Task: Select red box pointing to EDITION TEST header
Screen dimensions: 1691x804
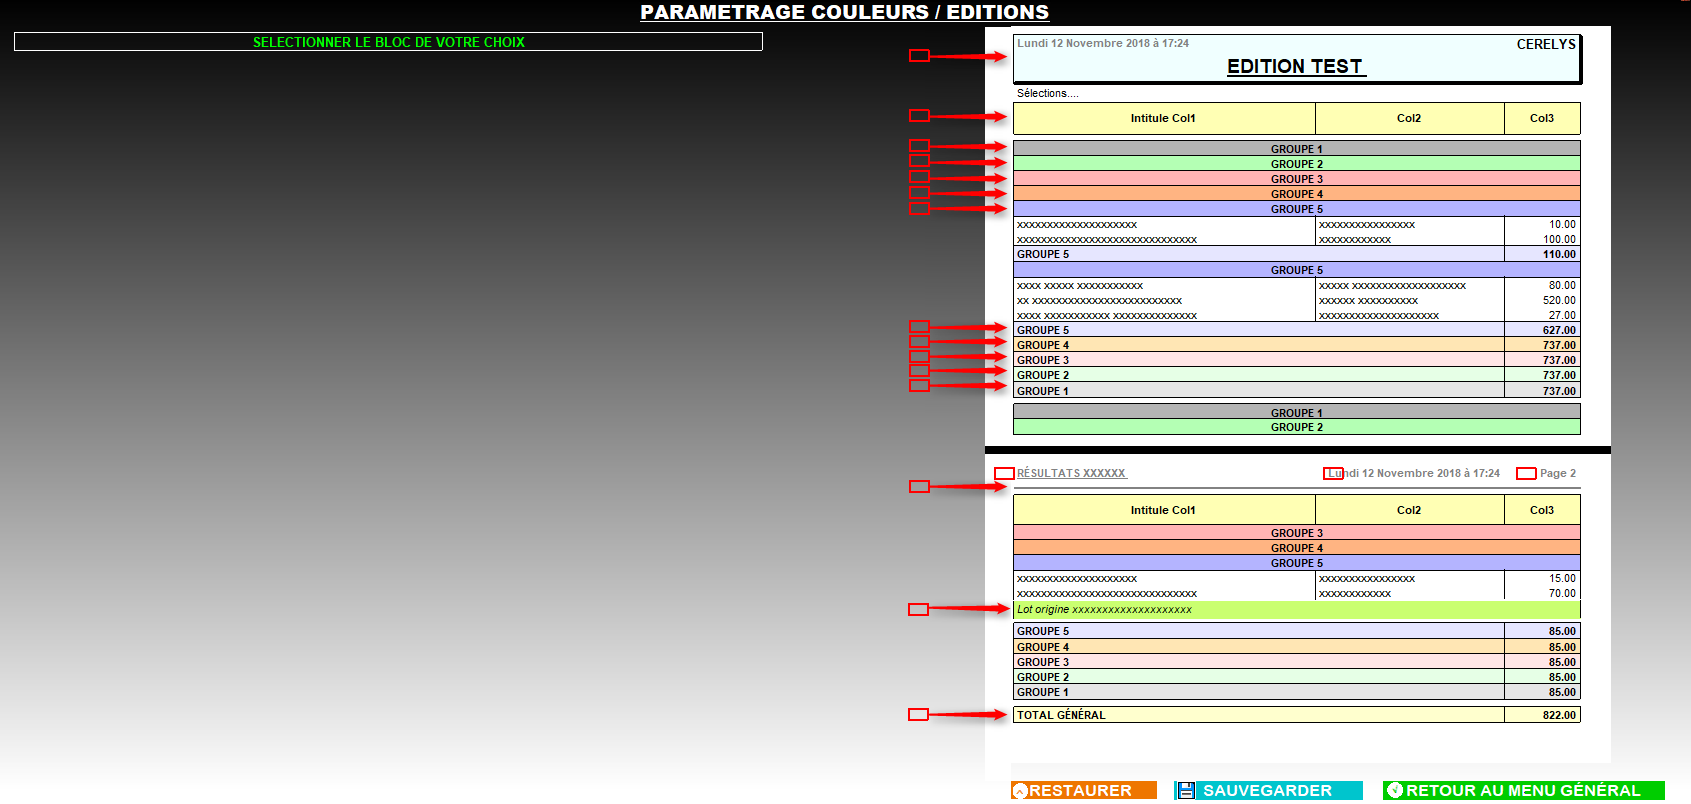Action: click(919, 56)
